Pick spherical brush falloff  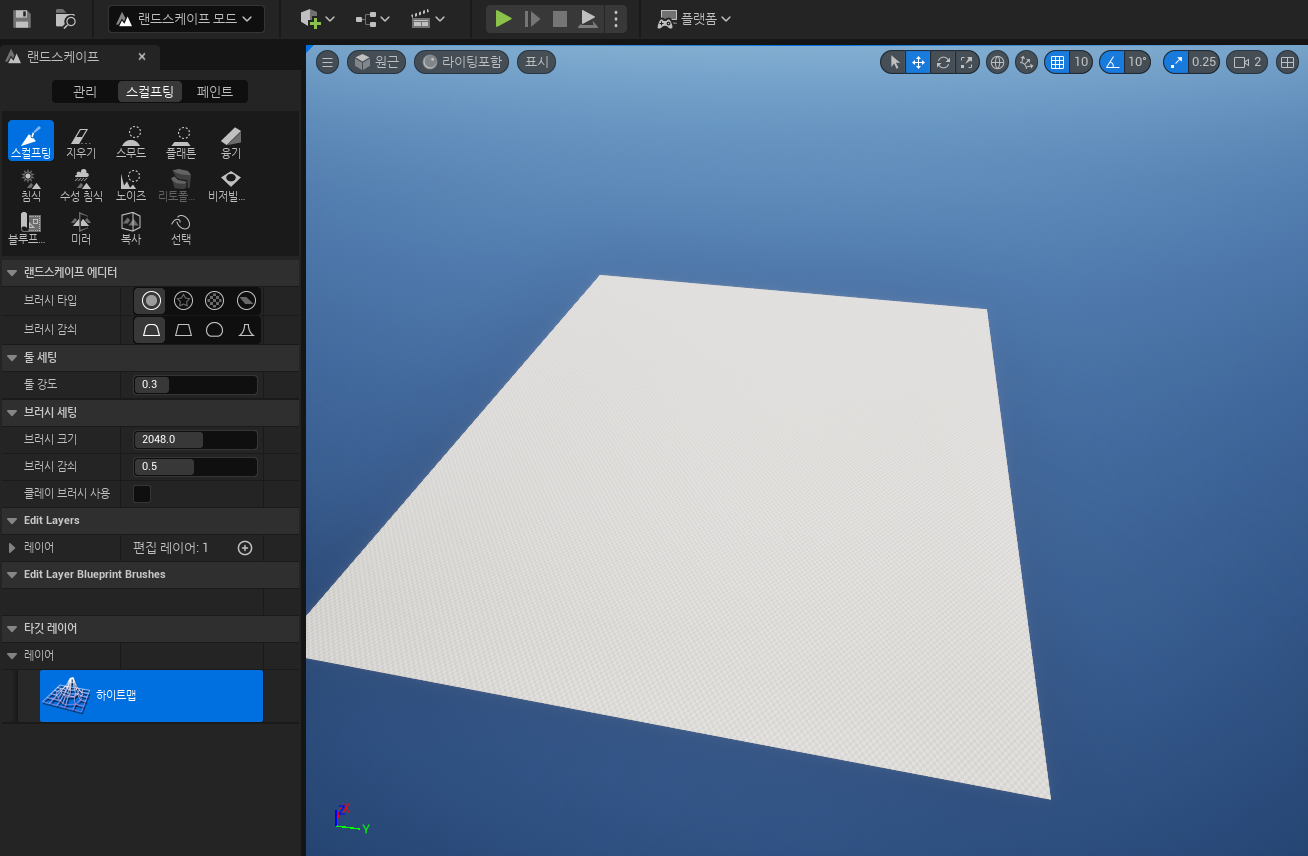(214, 329)
